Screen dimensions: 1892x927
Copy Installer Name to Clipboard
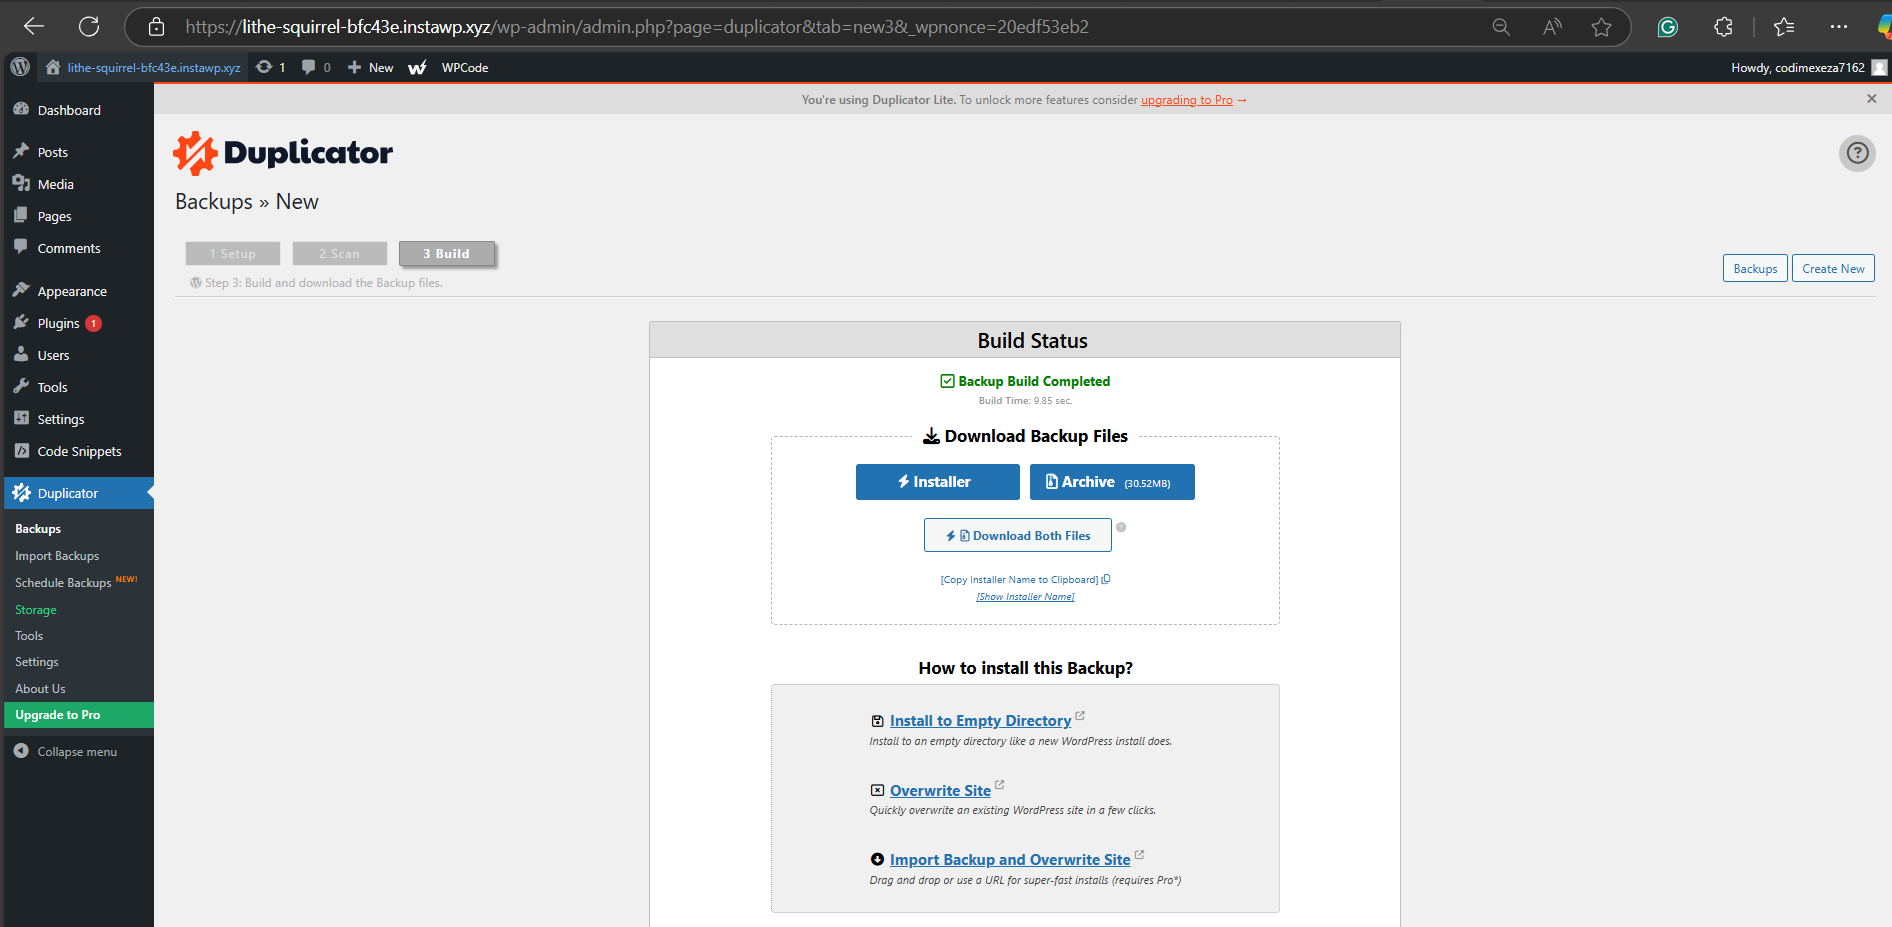click(1025, 580)
